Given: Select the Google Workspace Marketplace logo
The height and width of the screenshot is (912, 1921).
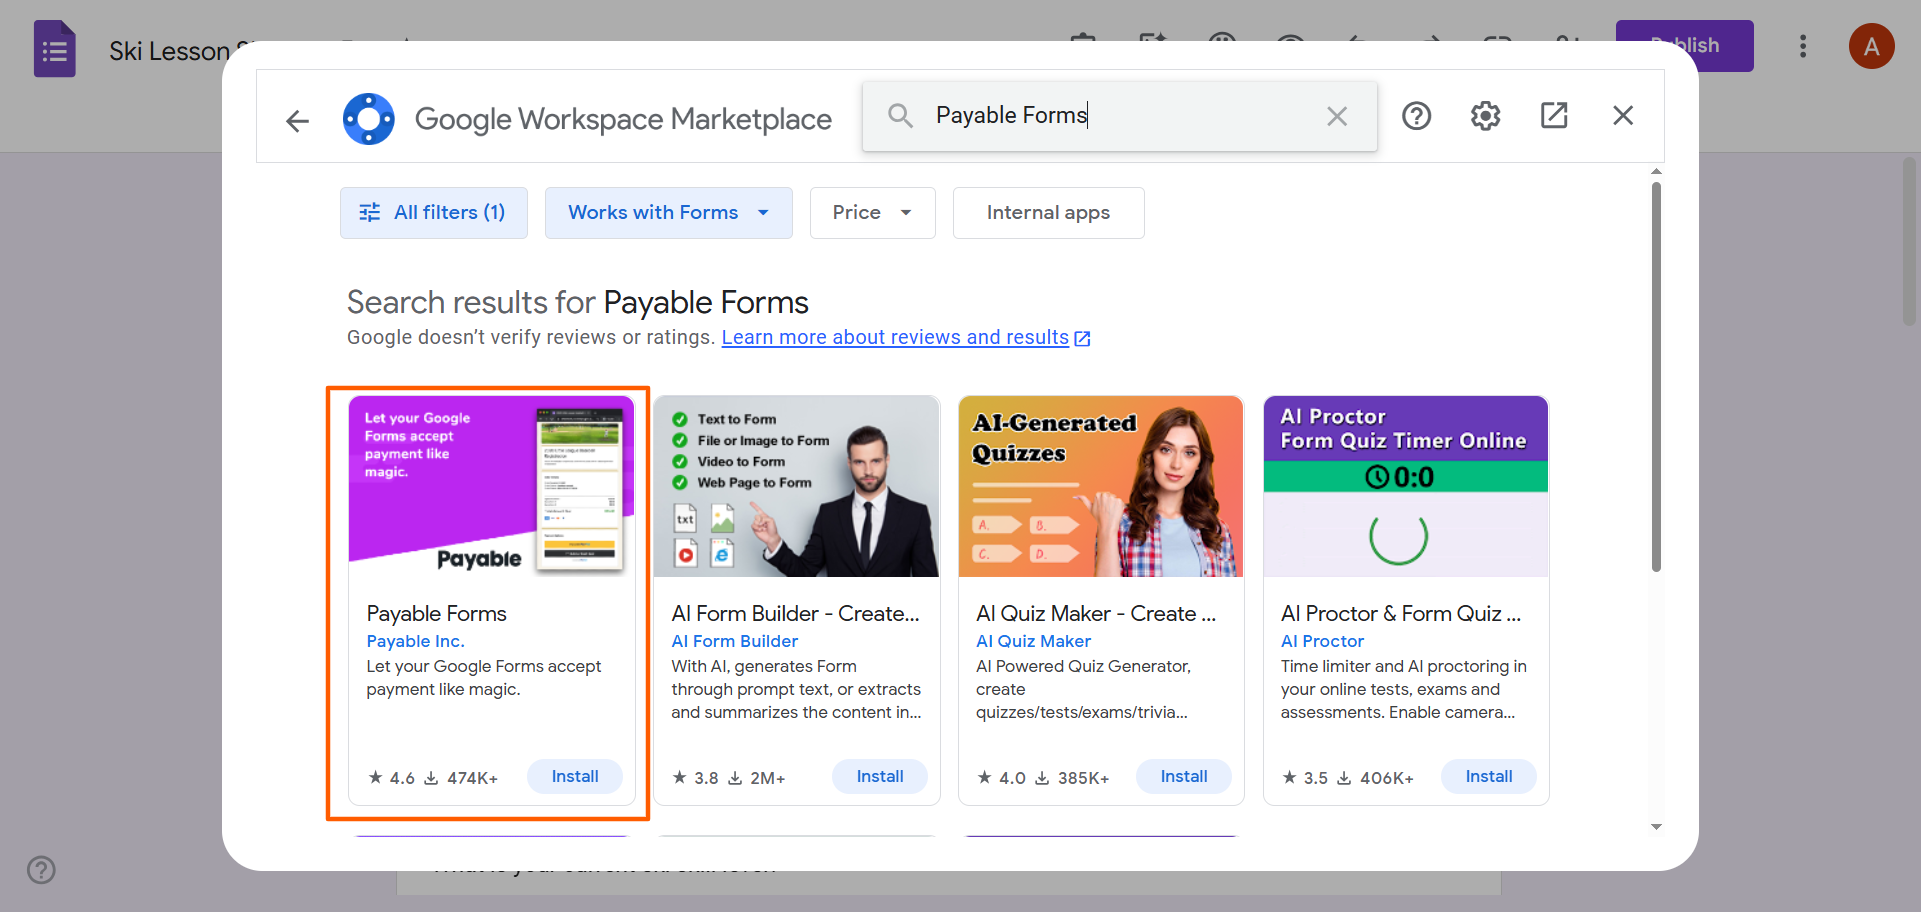Looking at the screenshot, I should tap(368, 118).
